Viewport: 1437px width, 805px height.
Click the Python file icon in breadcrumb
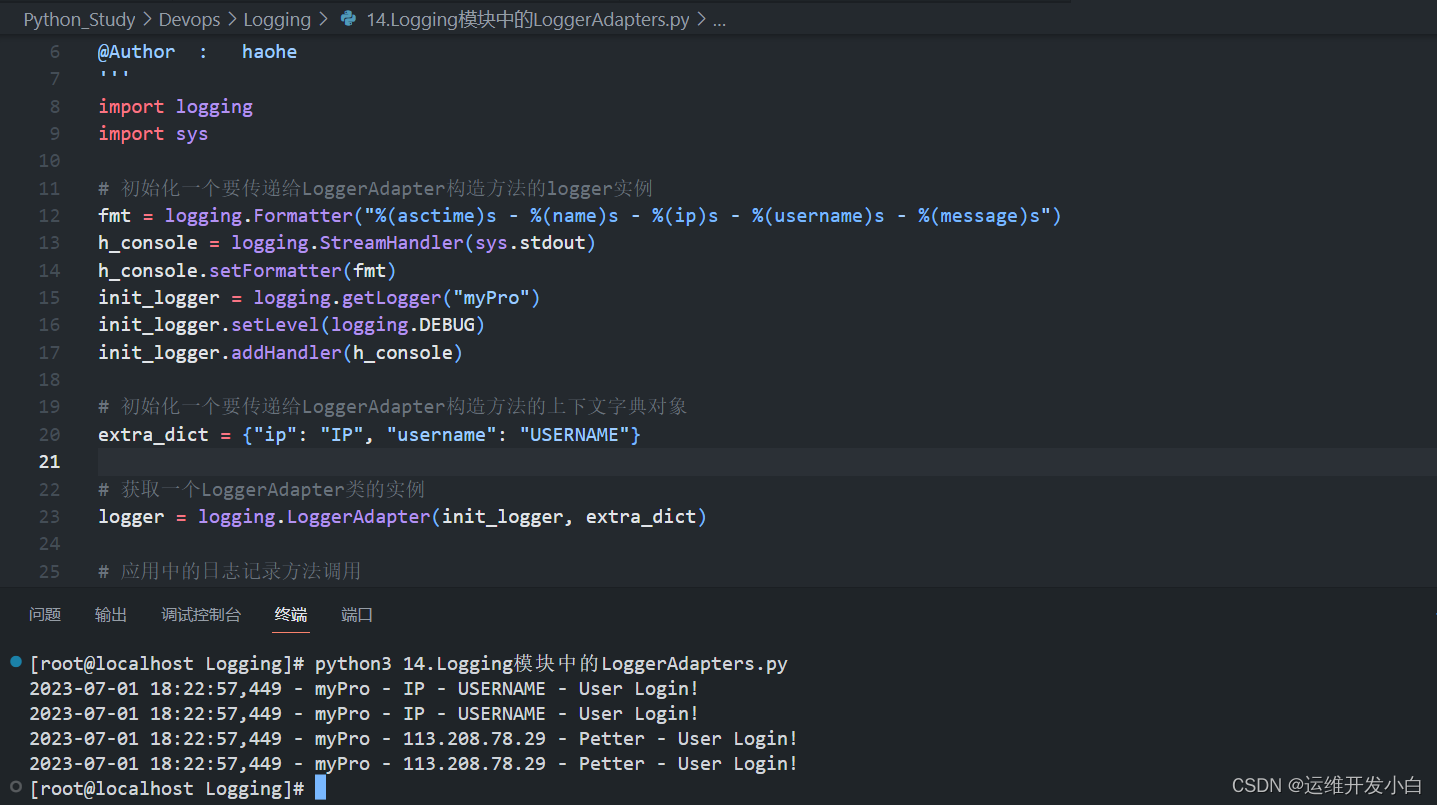click(x=348, y=19)
